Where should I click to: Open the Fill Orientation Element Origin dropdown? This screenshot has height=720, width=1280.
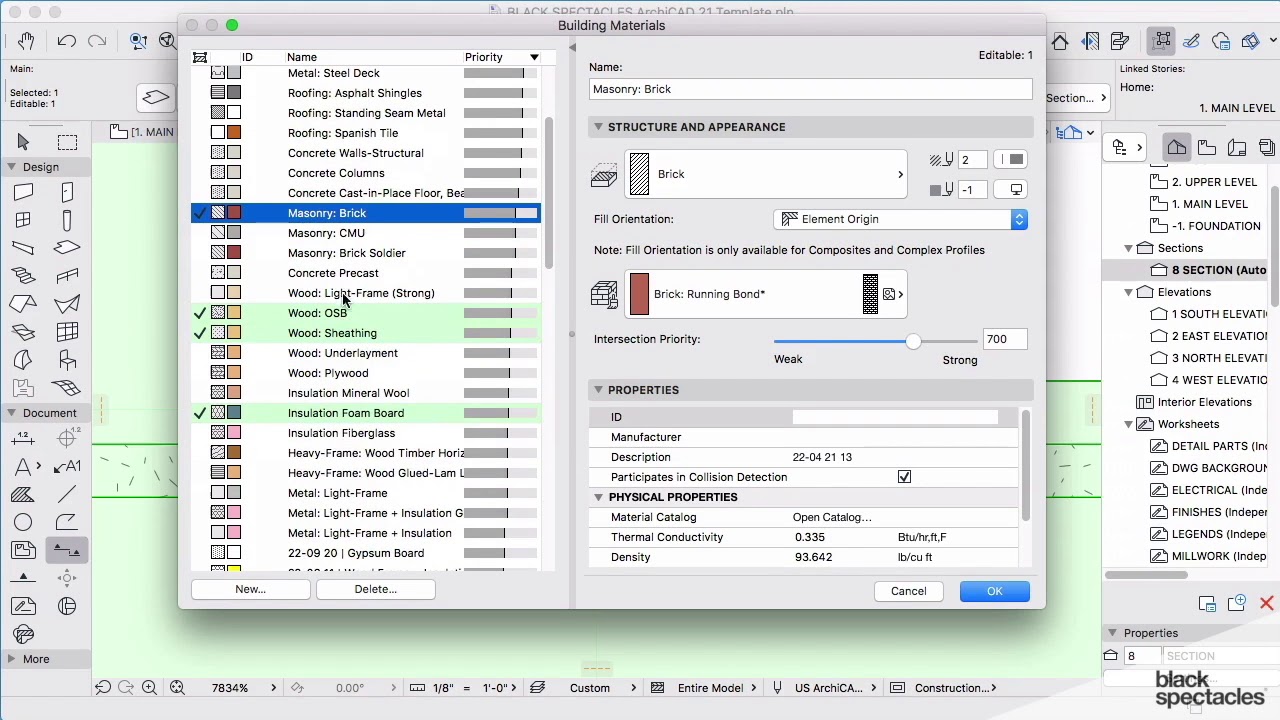pyautogui.click(x=902, y=219)
